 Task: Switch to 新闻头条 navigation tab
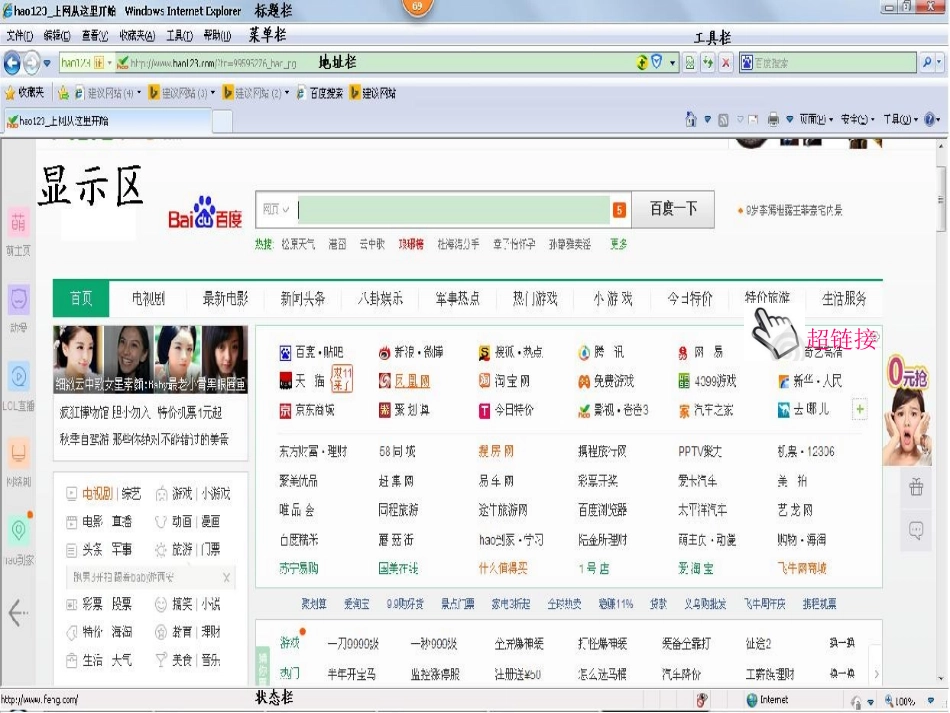tap(302, 299)
